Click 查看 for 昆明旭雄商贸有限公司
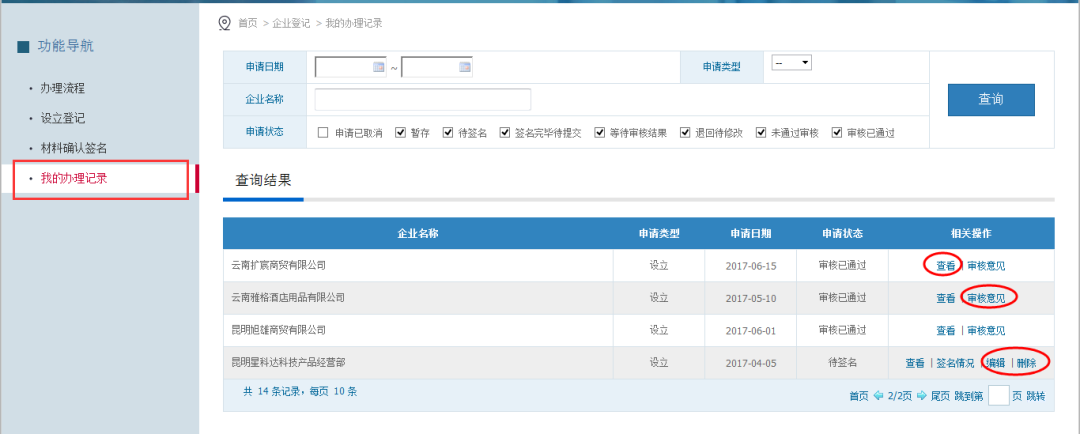 coord(946,331)
